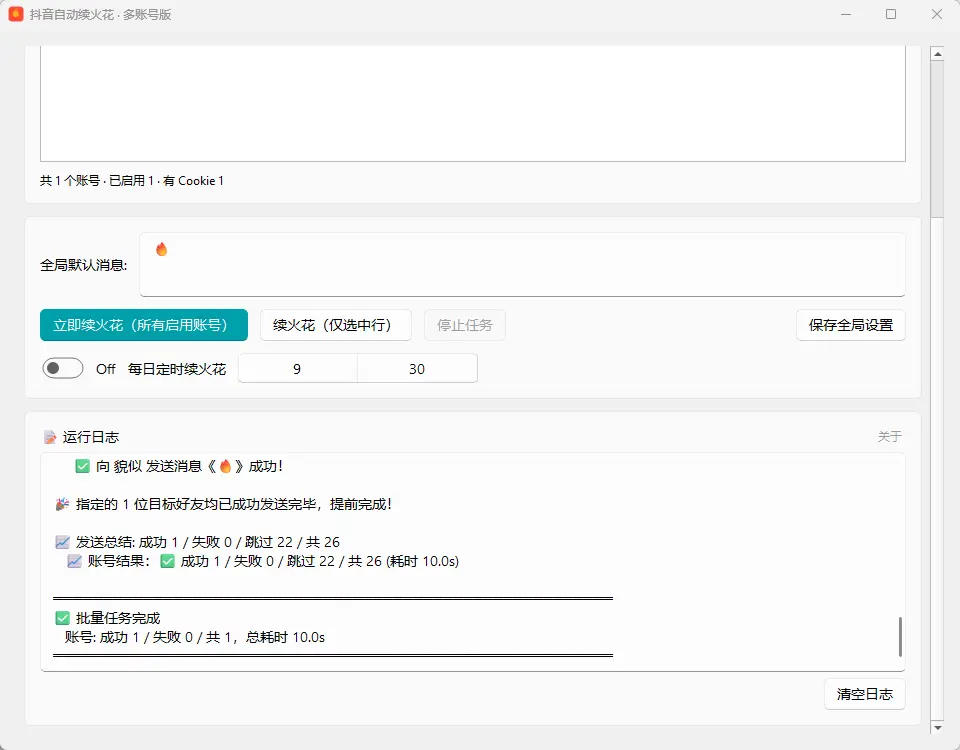Click log line 发送总结: 成功 1 / 失败 0
This screenshot has width=960, height=750.
(x=208, y=542)
